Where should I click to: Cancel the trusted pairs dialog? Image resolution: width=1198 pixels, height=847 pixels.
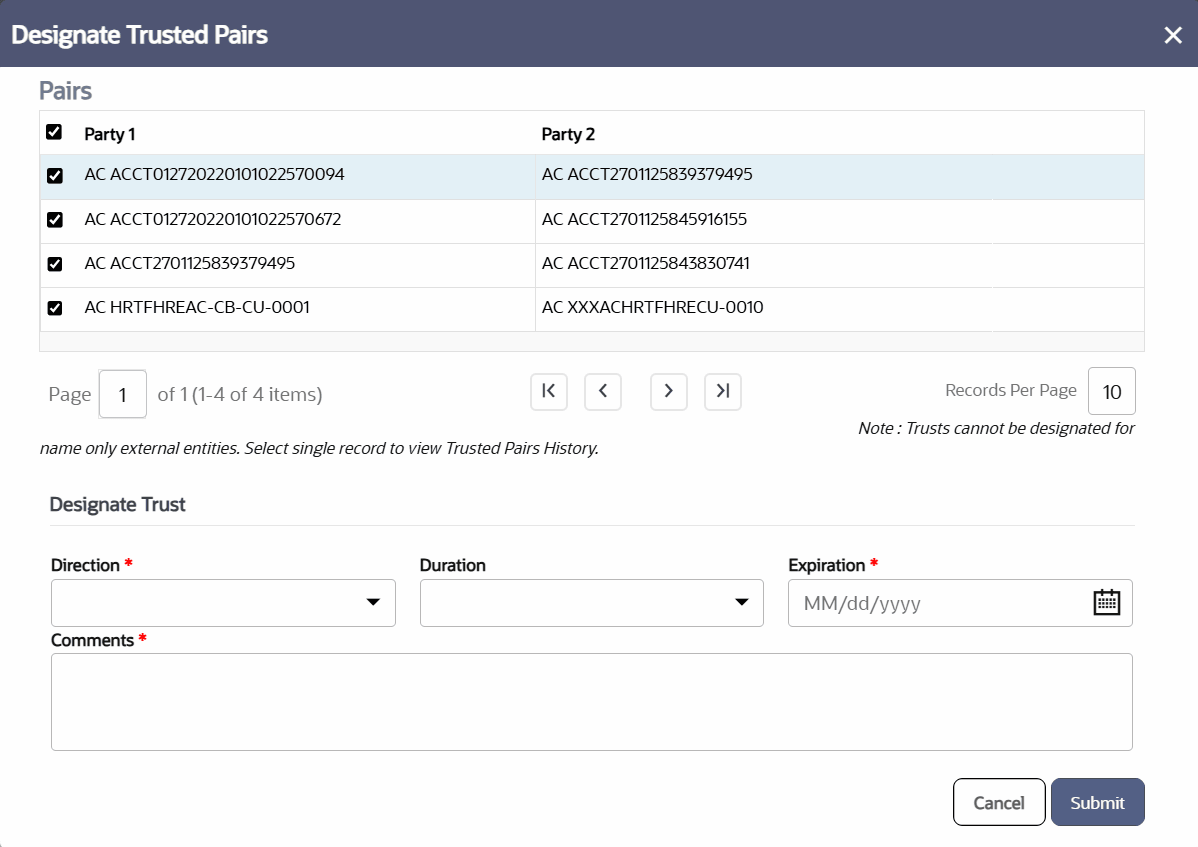tap(999, 802)
